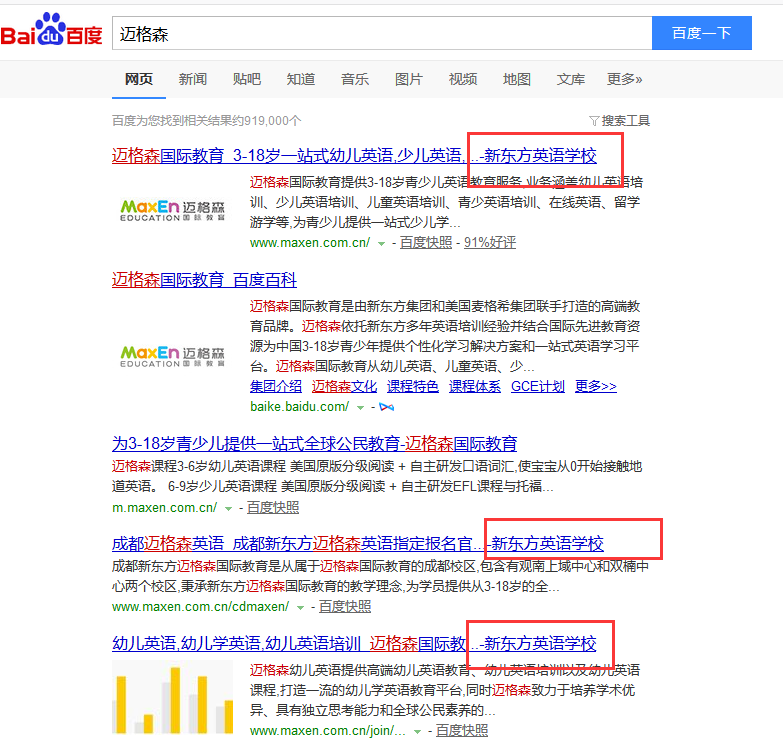
Task: Open 百度快照 for www.maxen.com.cn/cdmaxen/
Action: tap(345, 607)
